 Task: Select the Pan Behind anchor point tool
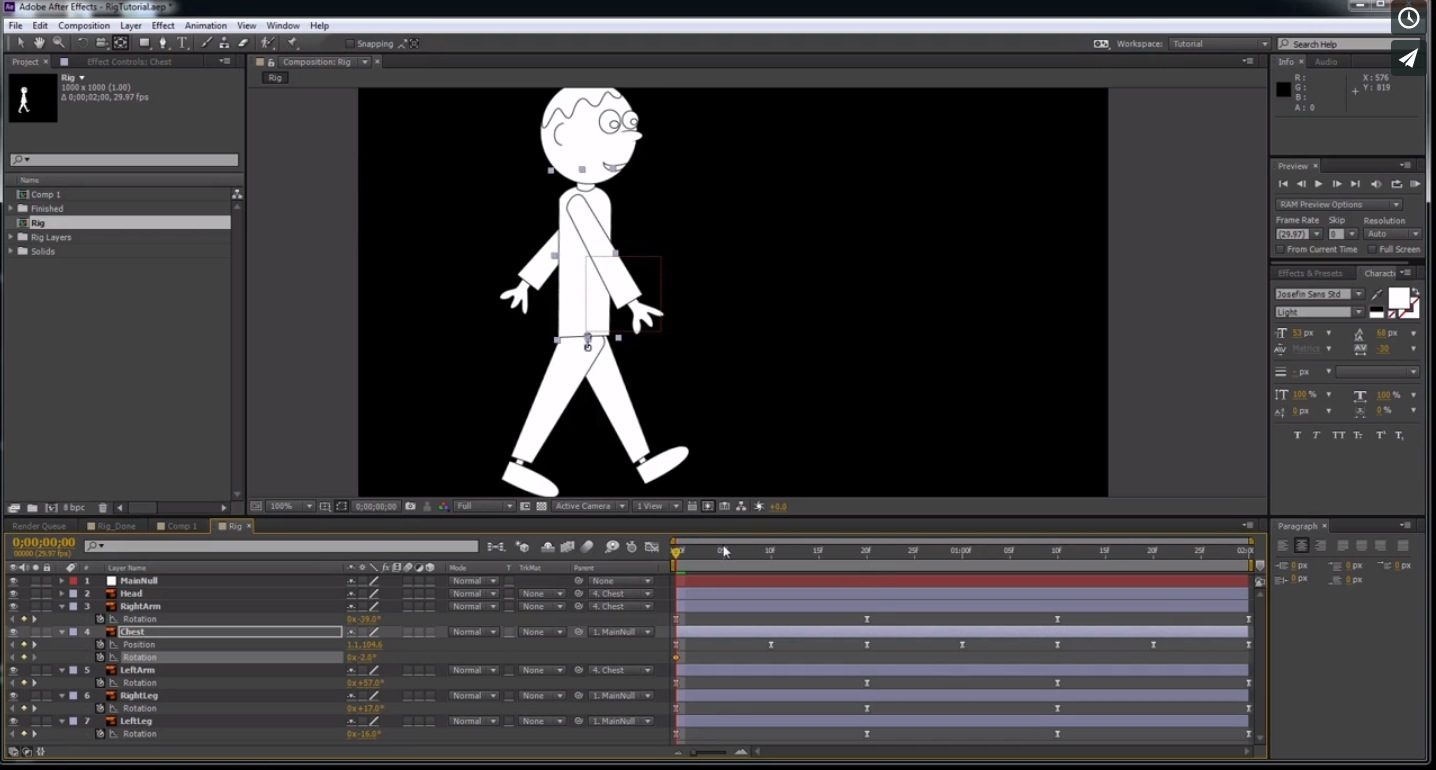point(121,43)
